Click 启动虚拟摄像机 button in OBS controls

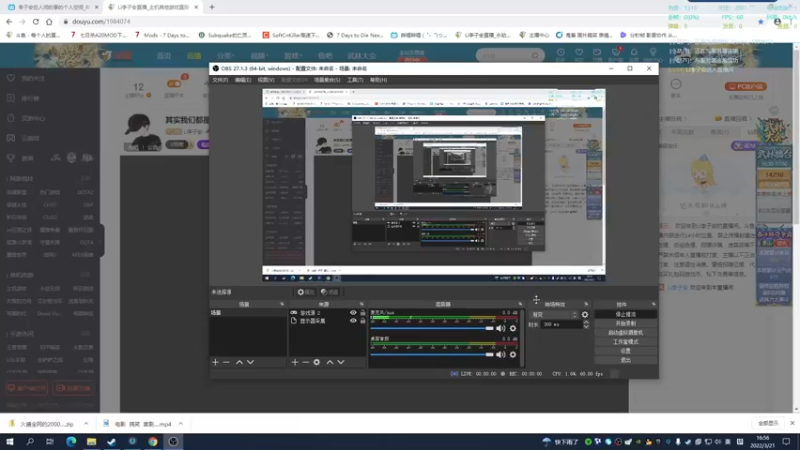[626, 333]
